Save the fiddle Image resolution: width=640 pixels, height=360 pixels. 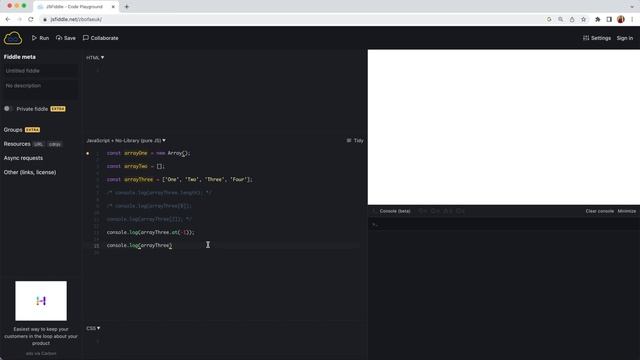pyautogui.click(x=66, y=38)
